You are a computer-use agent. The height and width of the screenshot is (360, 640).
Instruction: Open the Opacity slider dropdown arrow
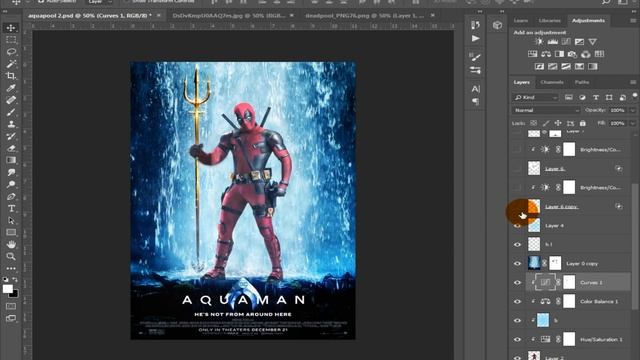pyautogui.click(x=633, y=110)
